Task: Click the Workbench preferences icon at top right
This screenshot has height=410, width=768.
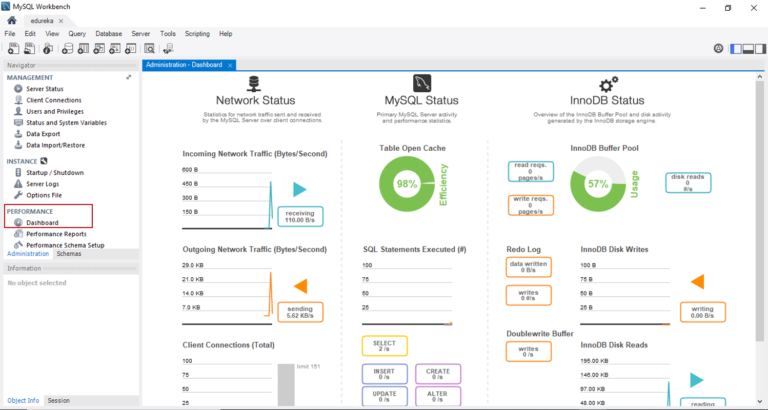Action: coord(718,47)
